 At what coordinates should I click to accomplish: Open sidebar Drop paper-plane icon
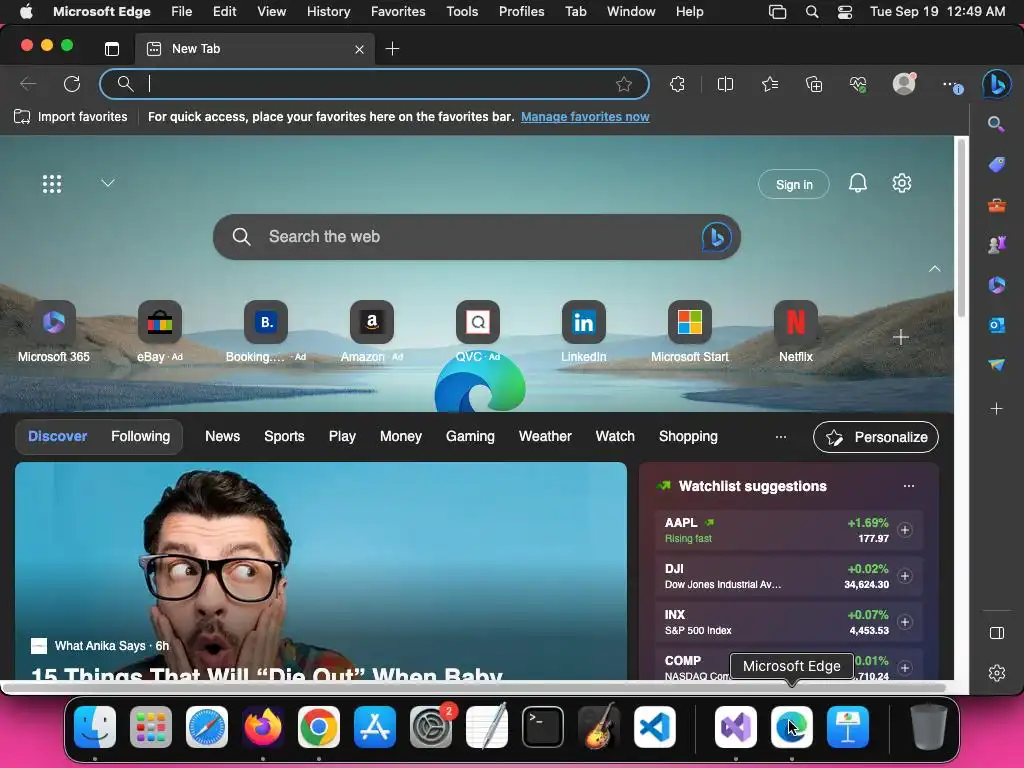tap(996, 364)
